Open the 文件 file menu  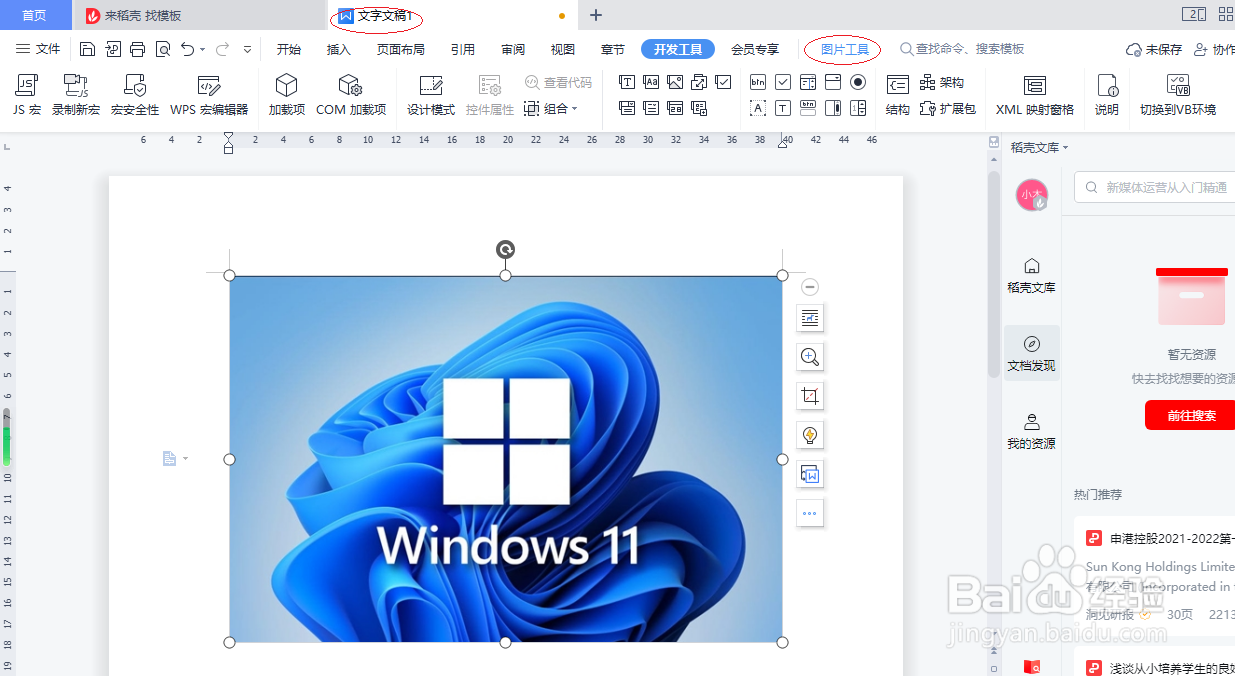[39, 49]
